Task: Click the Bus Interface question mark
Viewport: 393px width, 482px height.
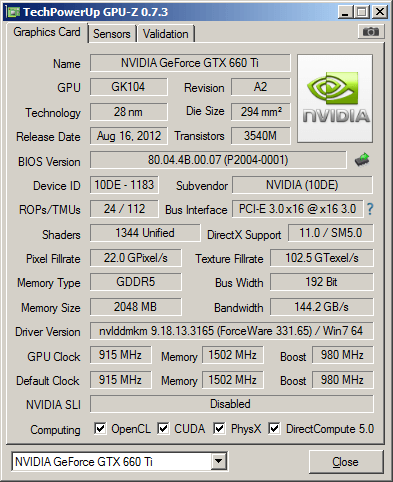Action: [370, 209]
